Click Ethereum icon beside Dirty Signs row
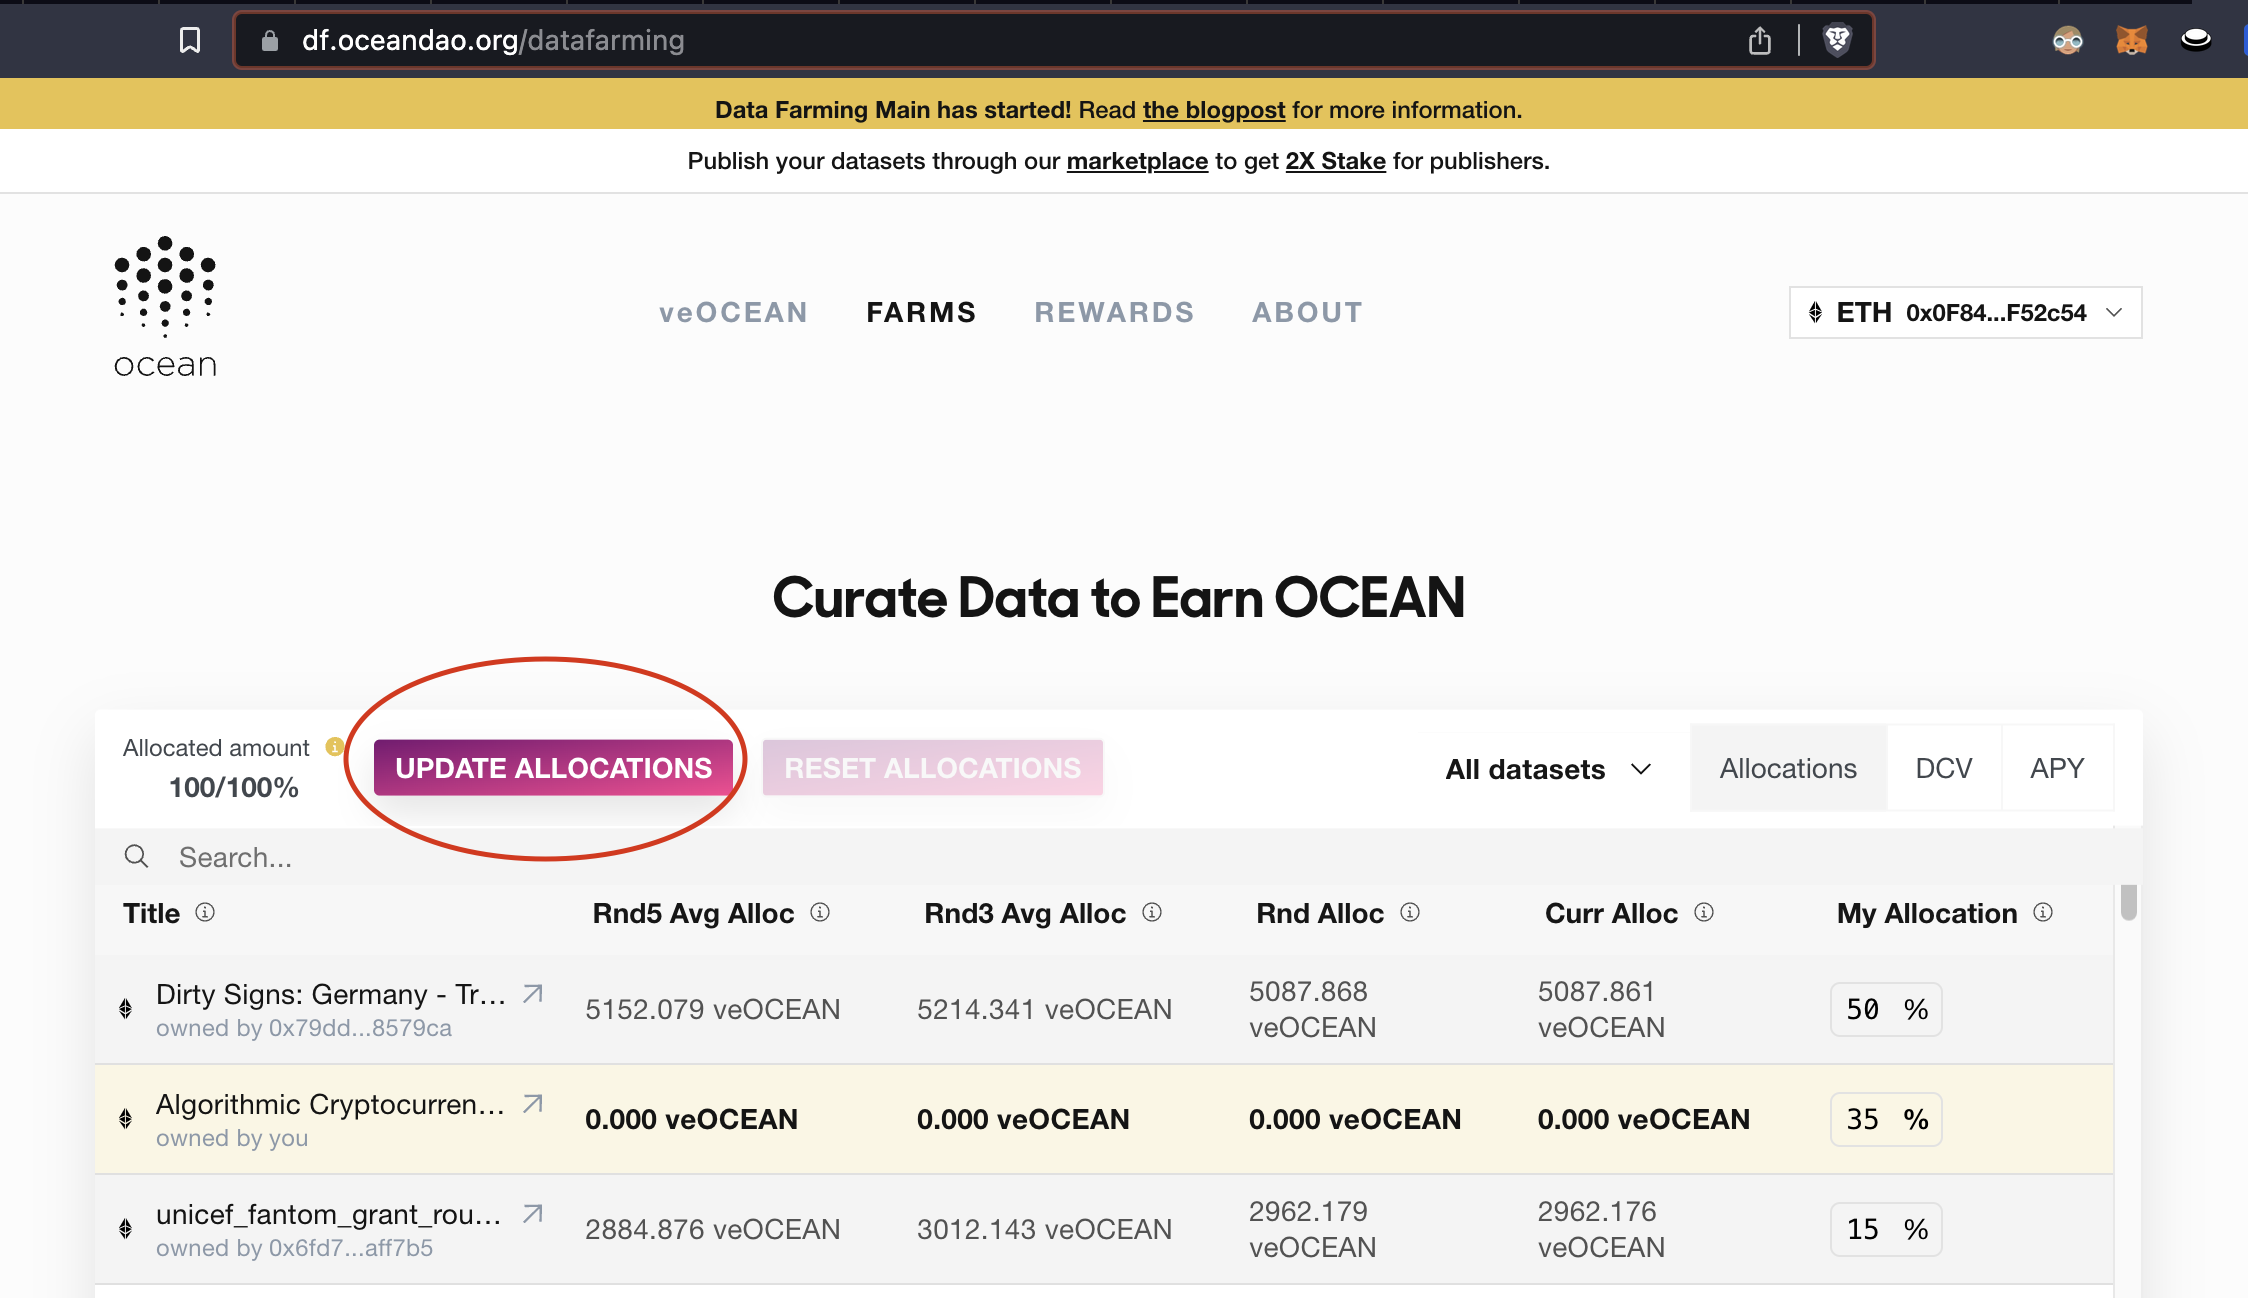Viewport: 2248px width, 1298px height. tap(126, 1008)
